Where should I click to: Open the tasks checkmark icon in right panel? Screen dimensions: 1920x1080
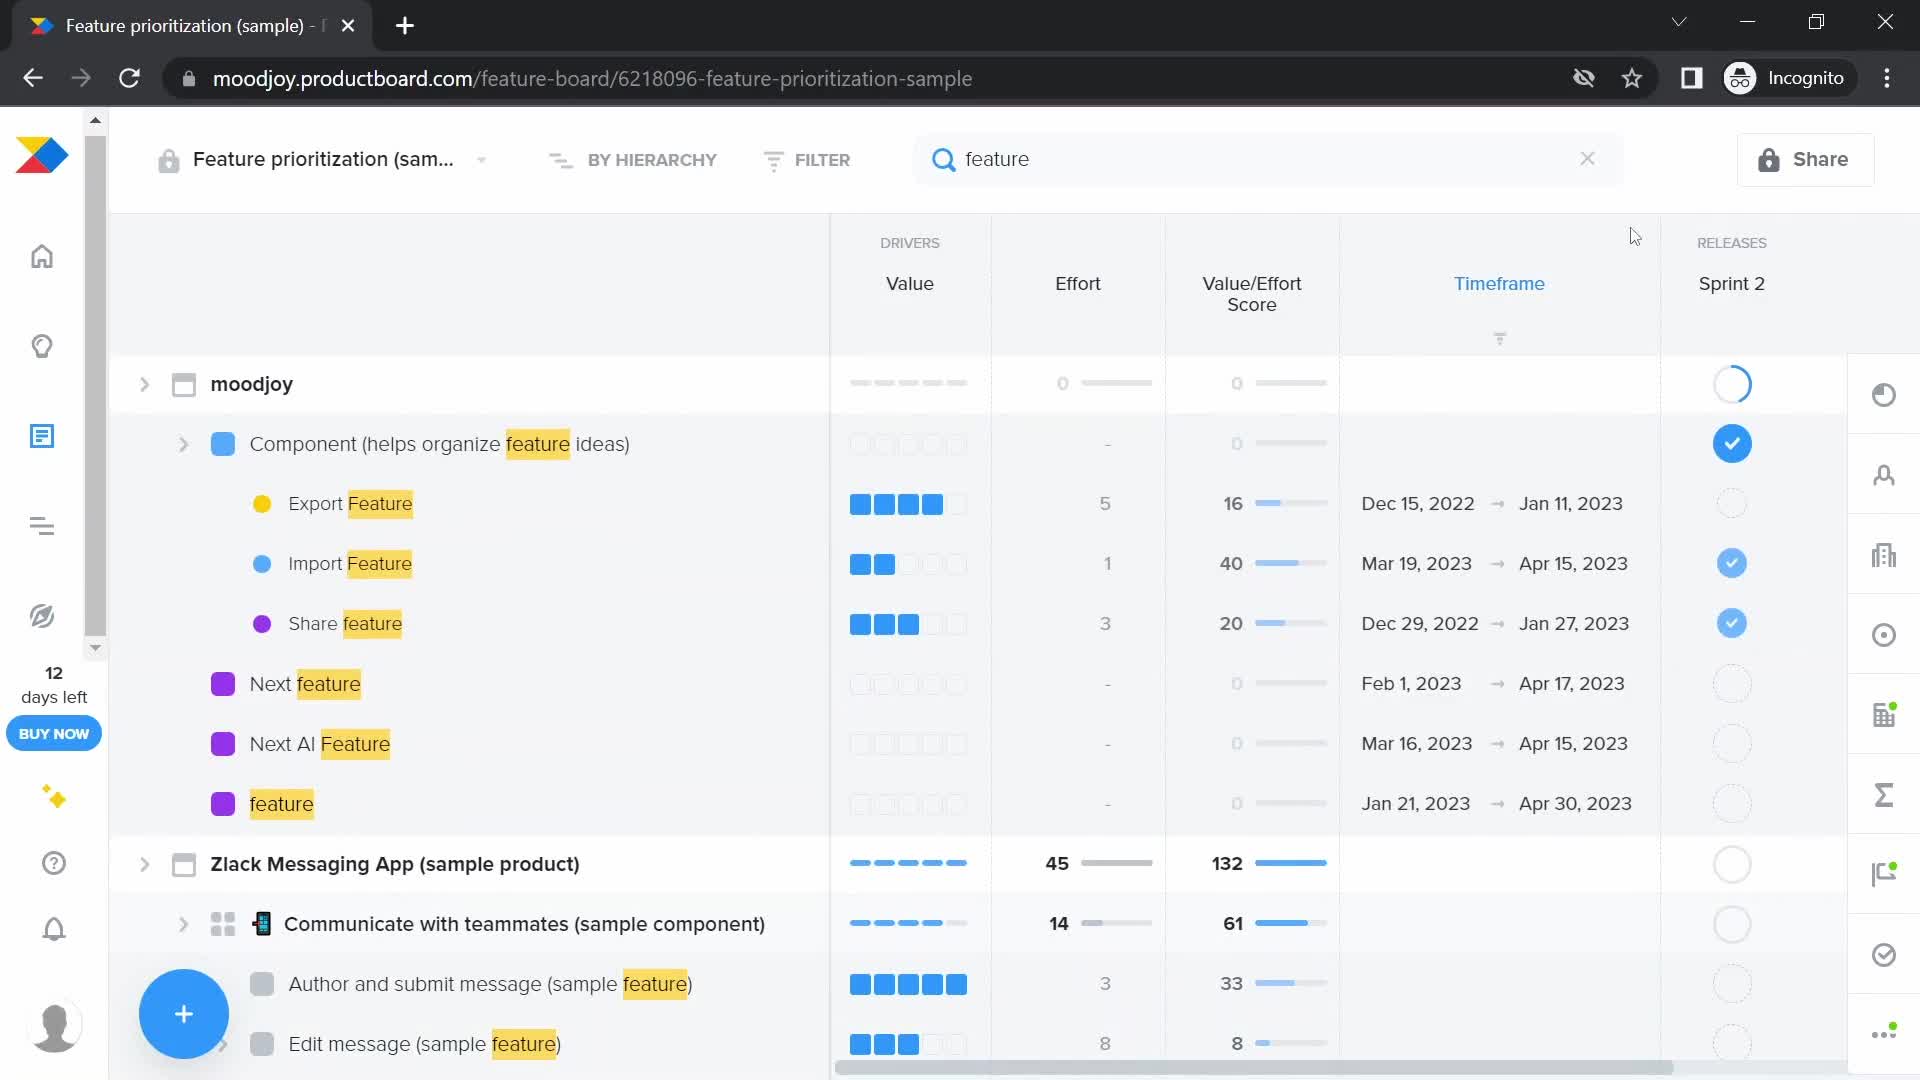point(1884,955)
